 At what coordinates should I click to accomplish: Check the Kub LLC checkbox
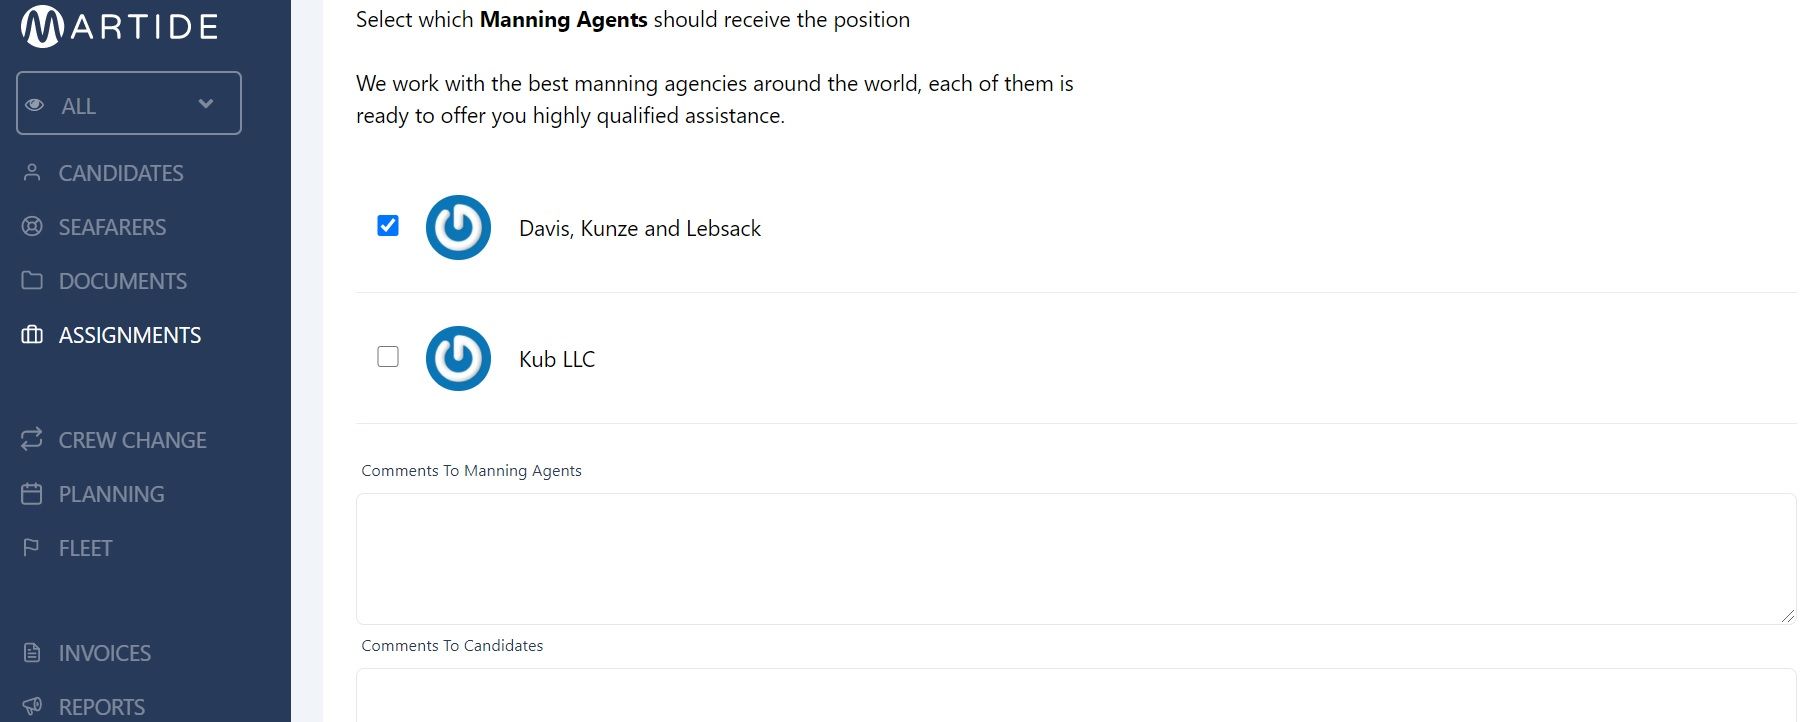[x=388, y=357]
